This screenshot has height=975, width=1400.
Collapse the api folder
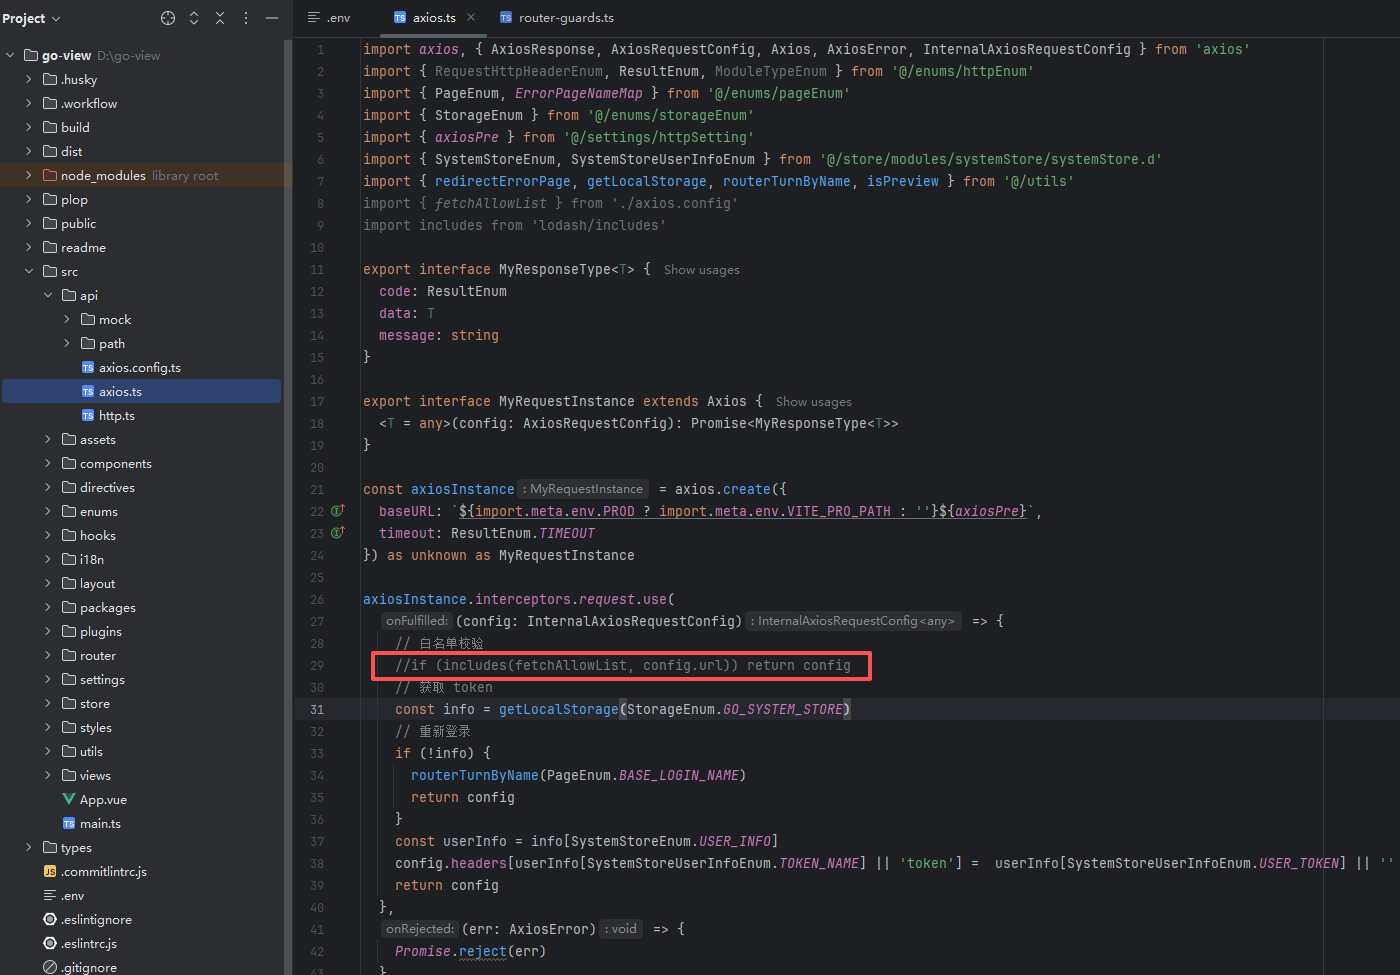[48, 296]
